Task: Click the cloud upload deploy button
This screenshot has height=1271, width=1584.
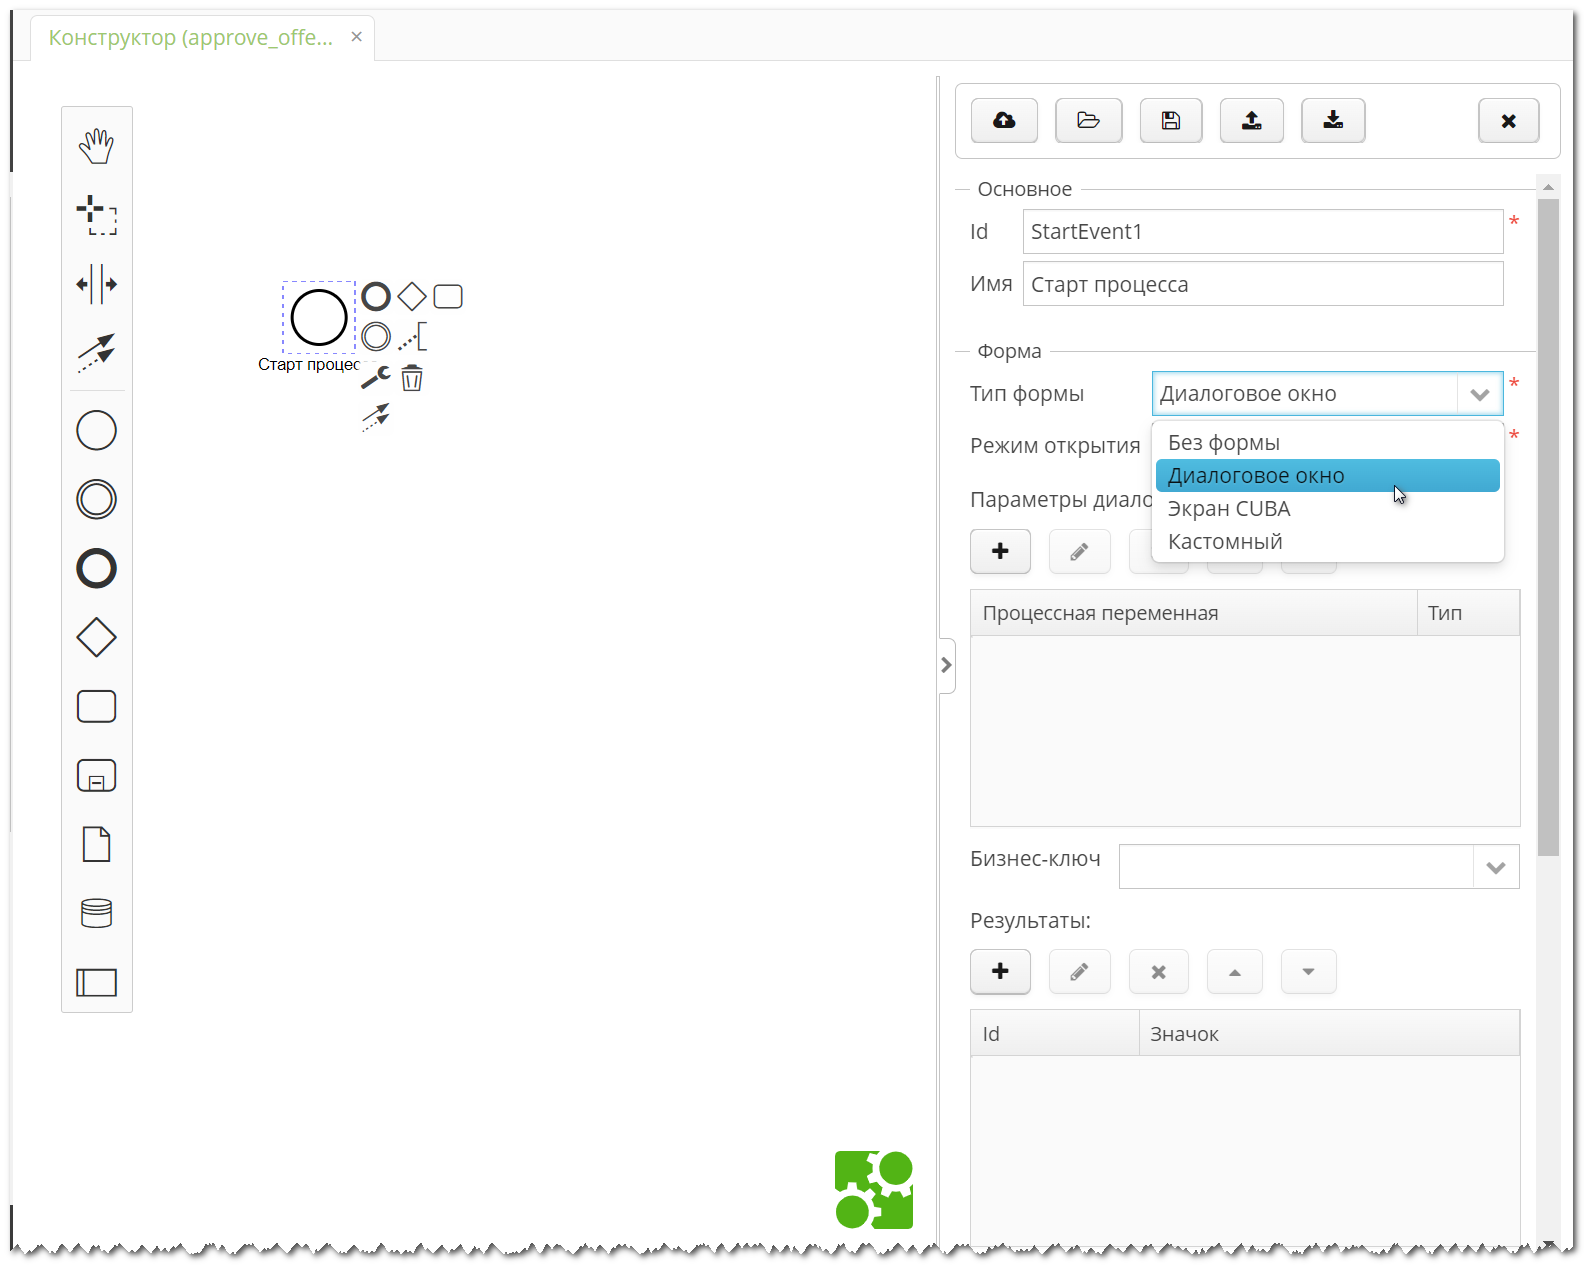Action: (x=1004, y=121)
